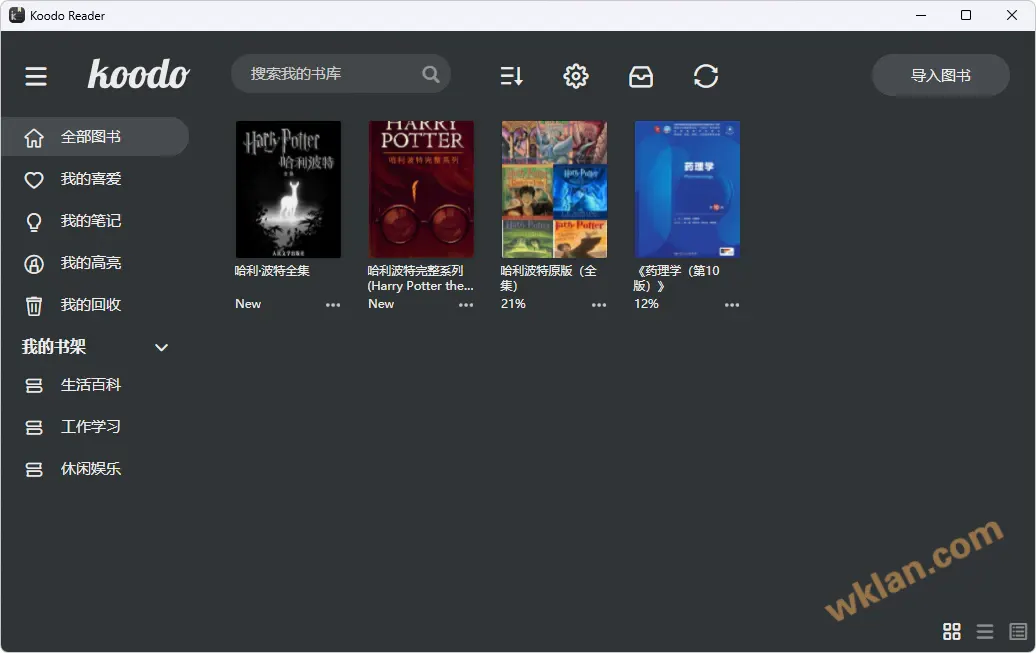Image resolution: width=1036 pixels, height=653 pixels.
Task: Open the sort order options
Action: click(x=511, y=76)
